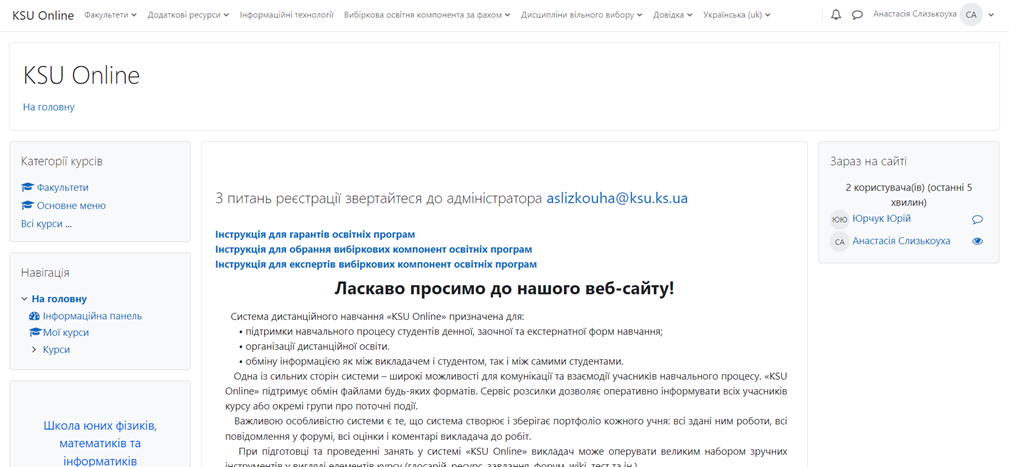Viewport: 1009px width, 467px height.
Task: Click the graduation cap icon beside Мої курси
Action: [x=35, y=333]
